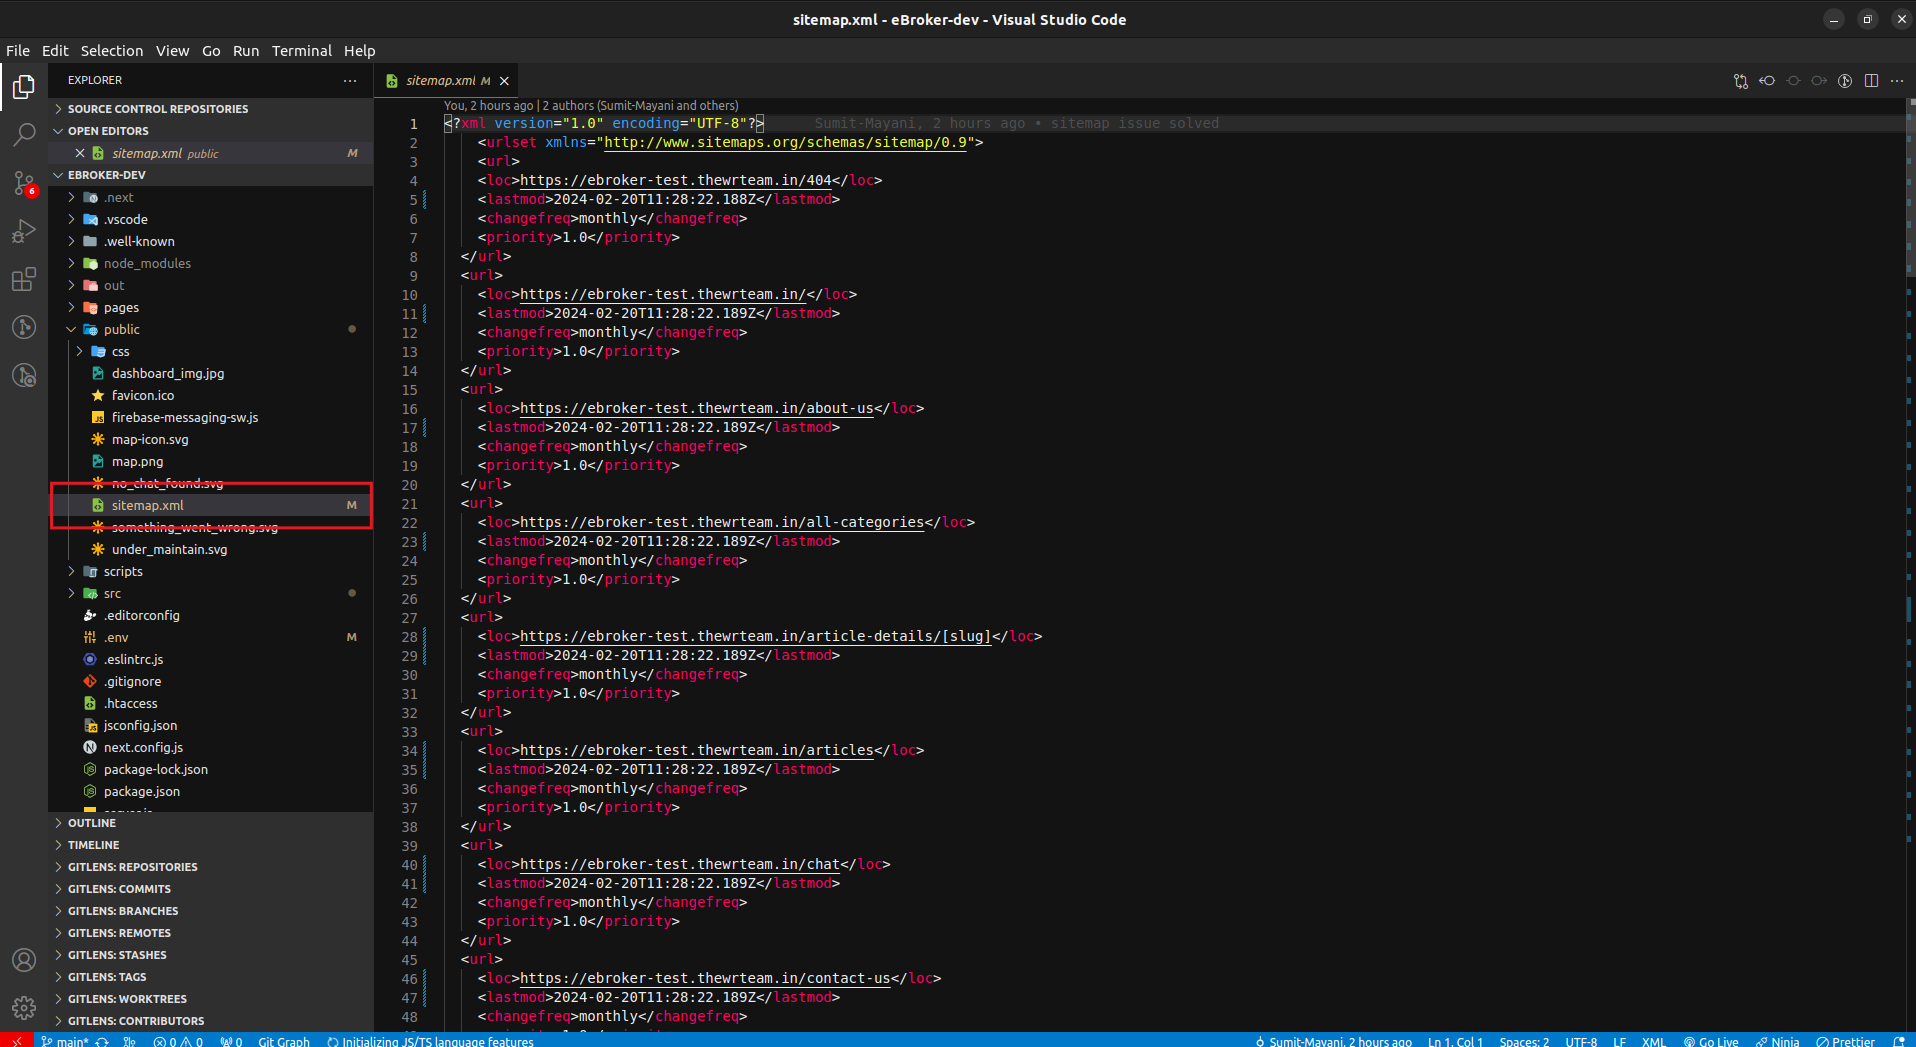Open the Help menu
The image size is (1916, 1047).
tap(360, 51)
